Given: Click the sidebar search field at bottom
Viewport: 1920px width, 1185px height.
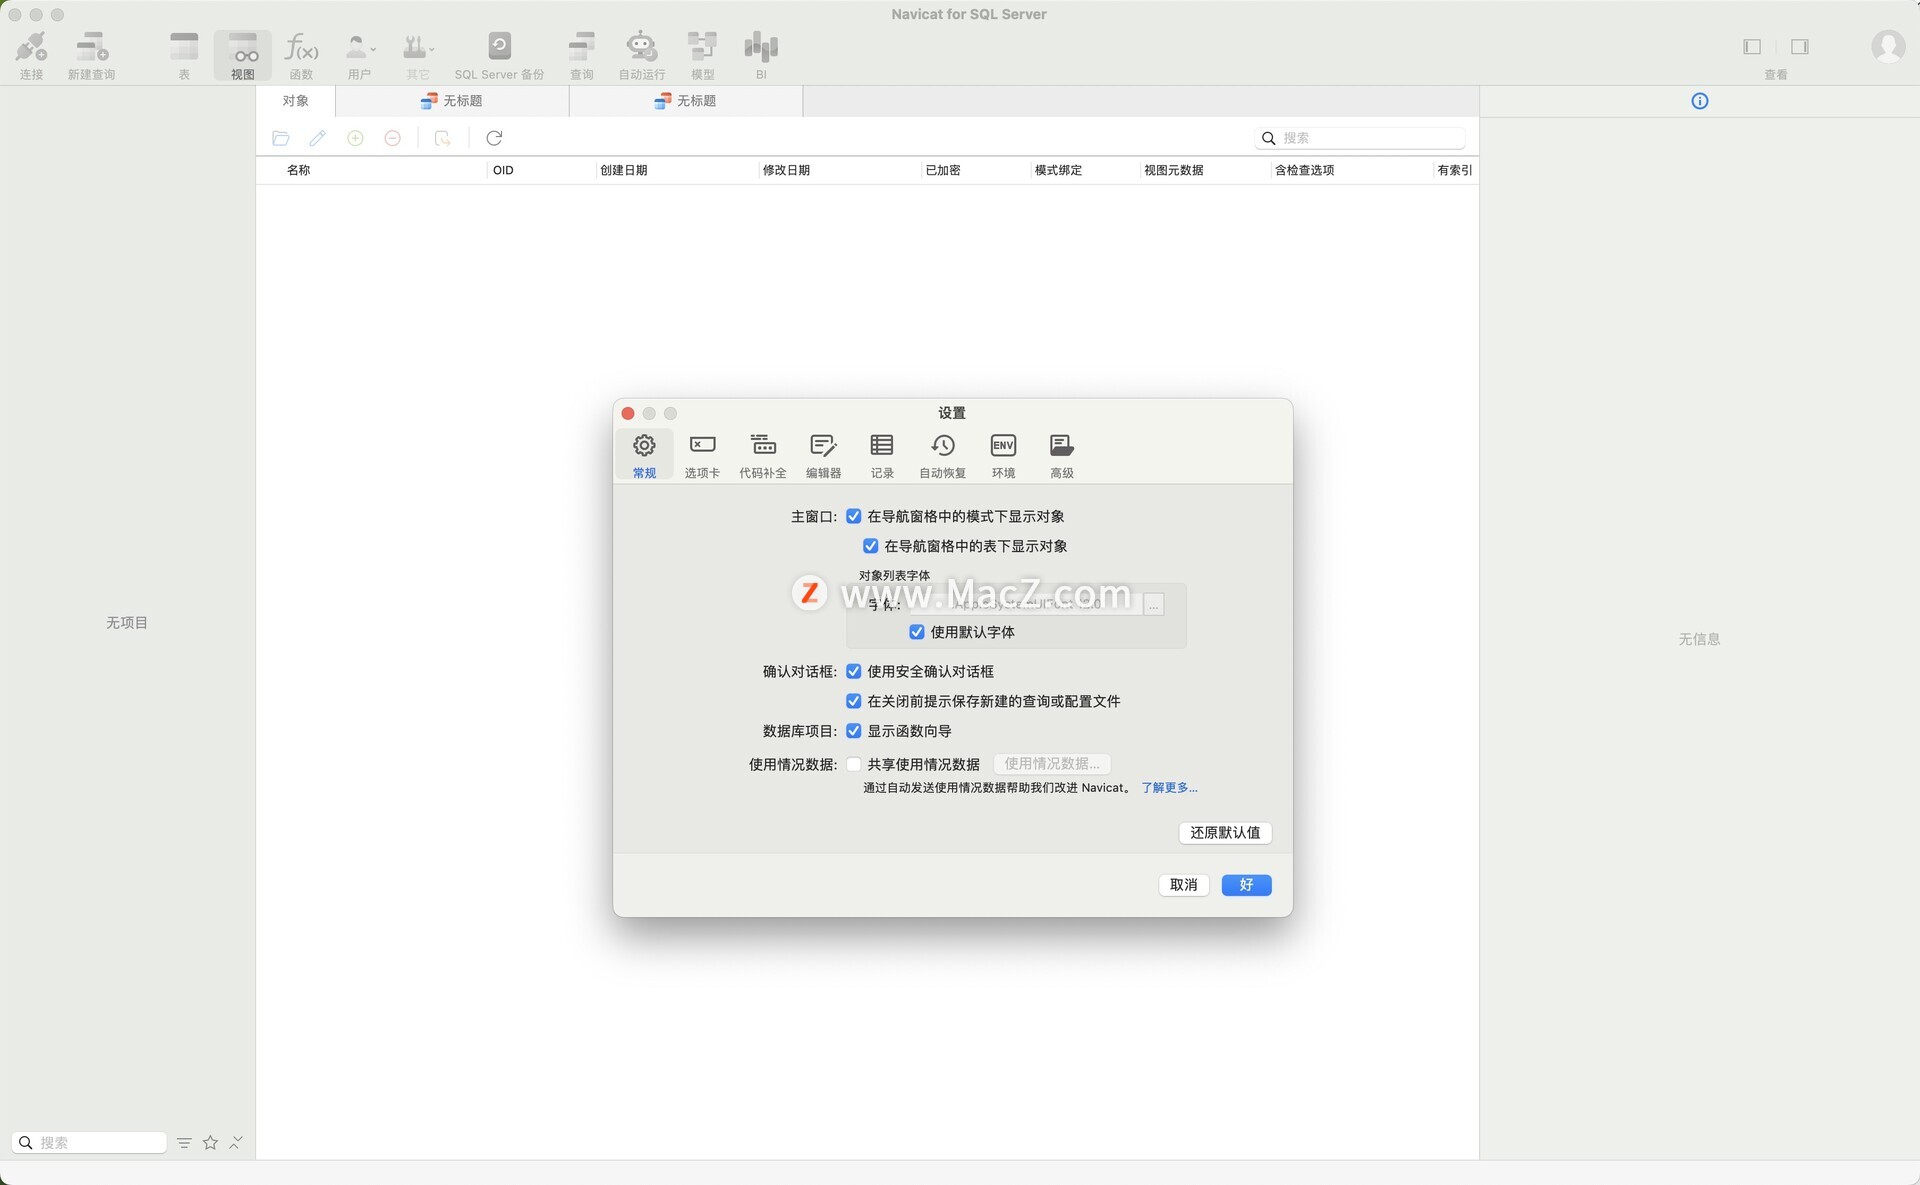Looking at the screenshot, I should point(89,1142).
